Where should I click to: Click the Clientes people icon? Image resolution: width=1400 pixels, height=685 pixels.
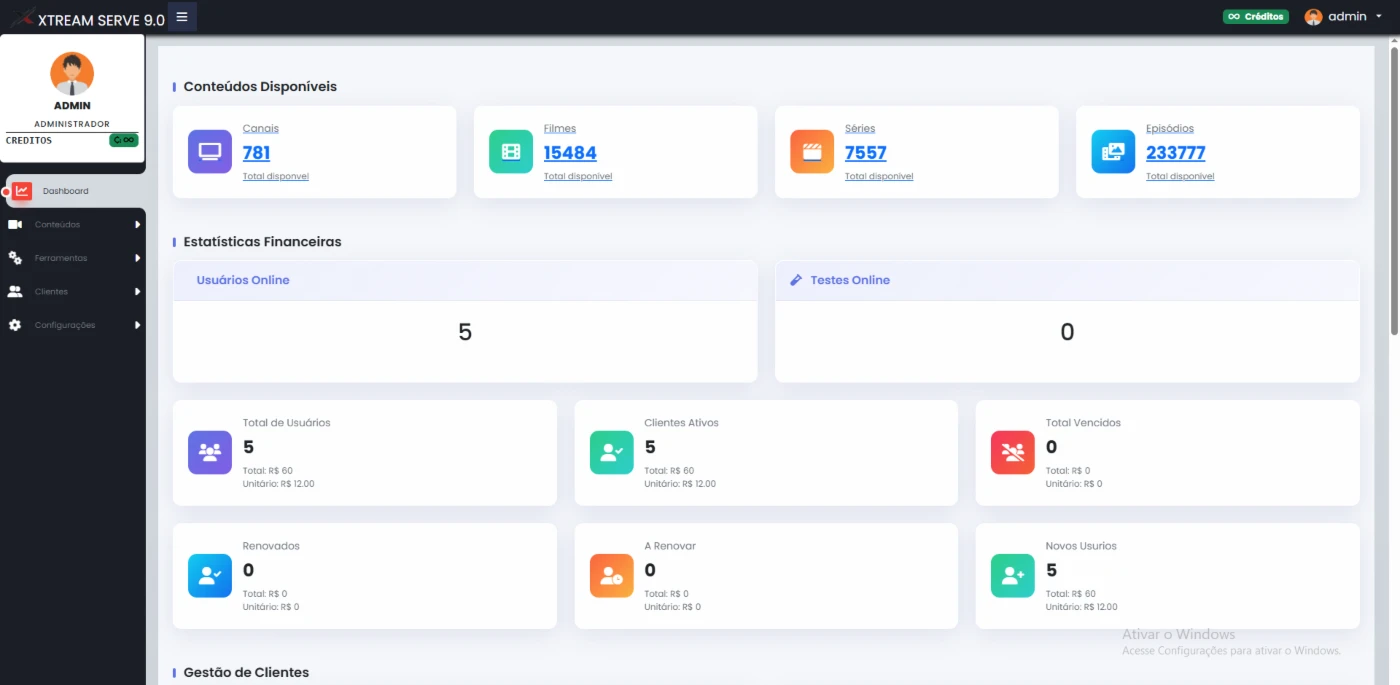[x=15, y=292]
